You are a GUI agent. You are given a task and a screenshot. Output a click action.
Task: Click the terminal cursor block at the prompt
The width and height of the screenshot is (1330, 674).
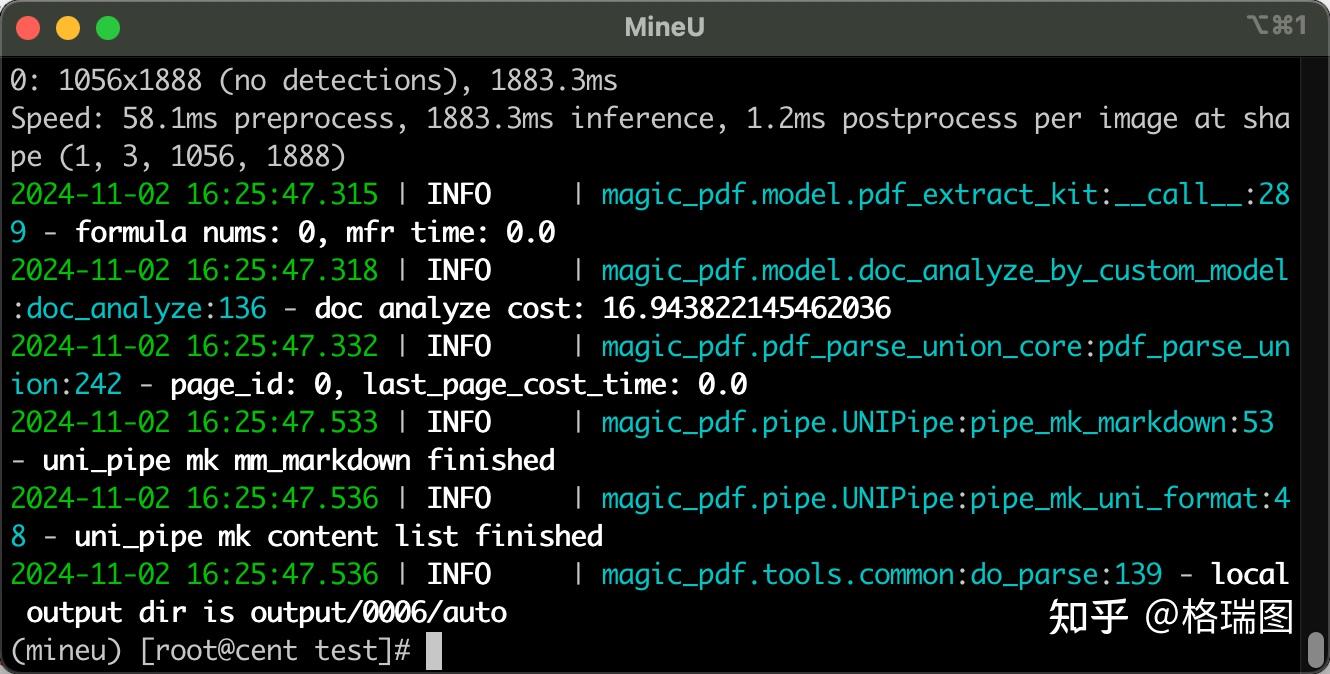(433, 651)
